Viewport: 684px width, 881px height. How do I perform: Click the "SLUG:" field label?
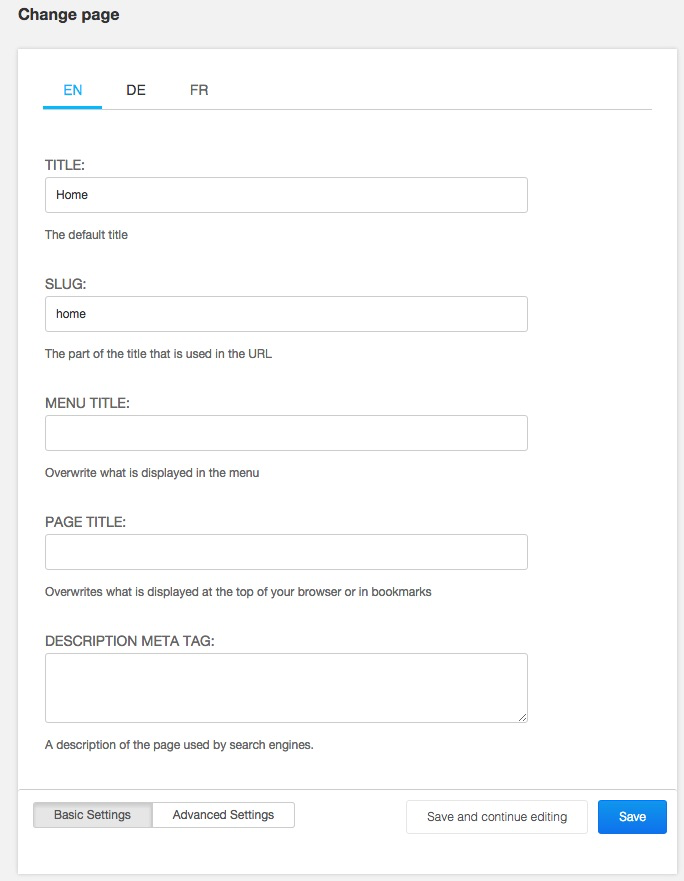(66, 284)
